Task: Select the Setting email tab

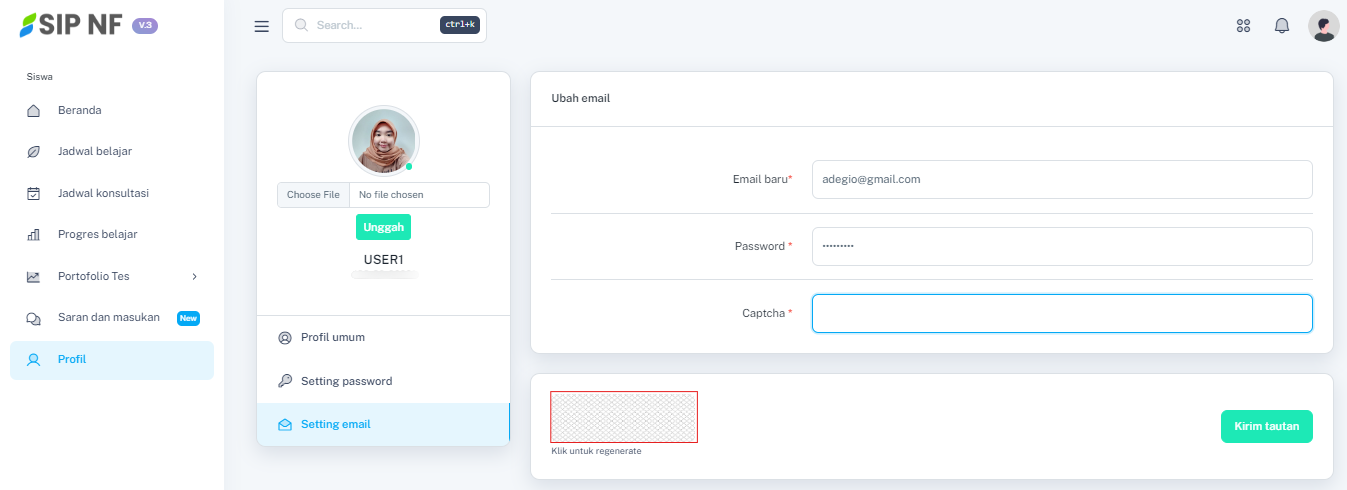Action: [x=335, y=424]
